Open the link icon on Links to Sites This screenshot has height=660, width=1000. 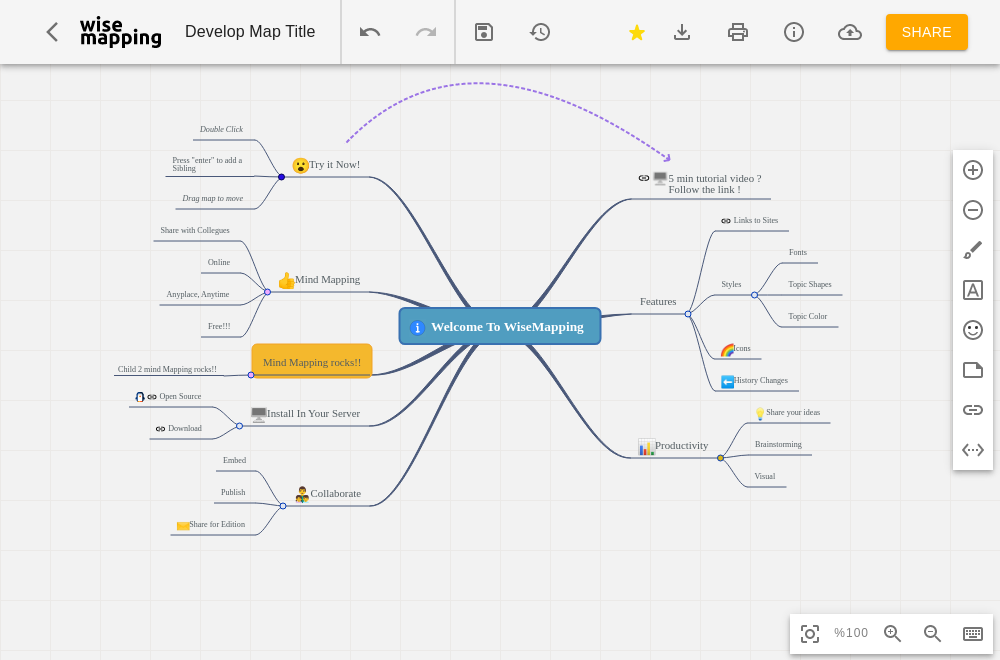[x=726, y=221]
